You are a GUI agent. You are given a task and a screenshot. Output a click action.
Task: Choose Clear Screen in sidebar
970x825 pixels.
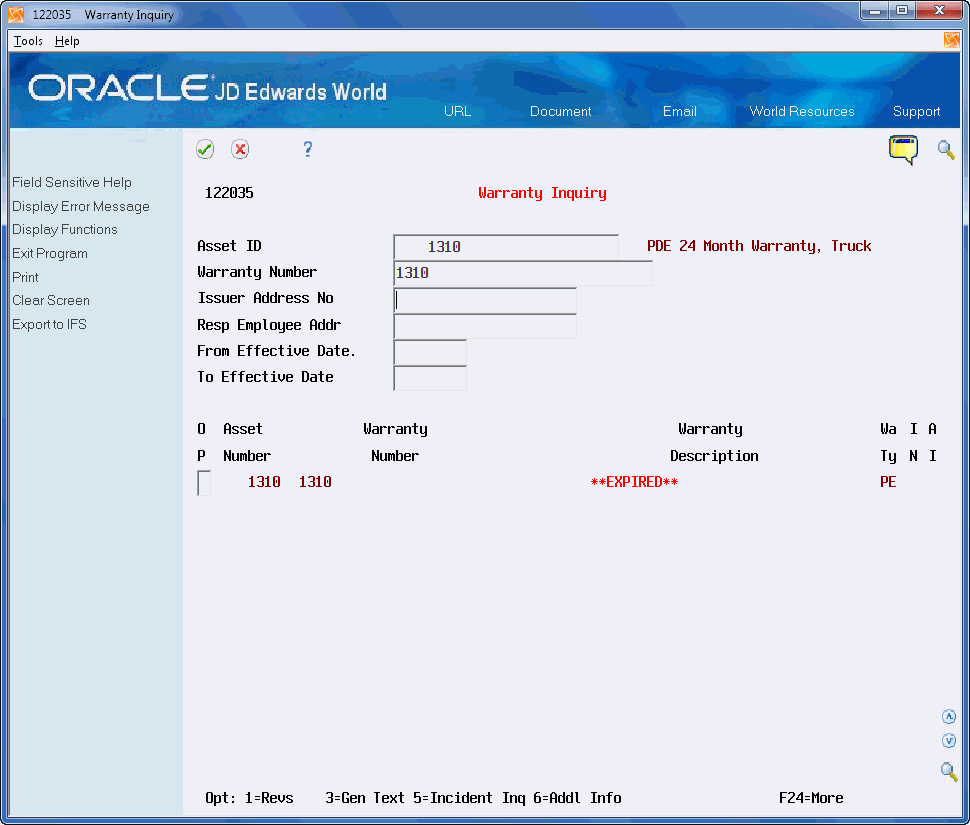pos(51,301)
